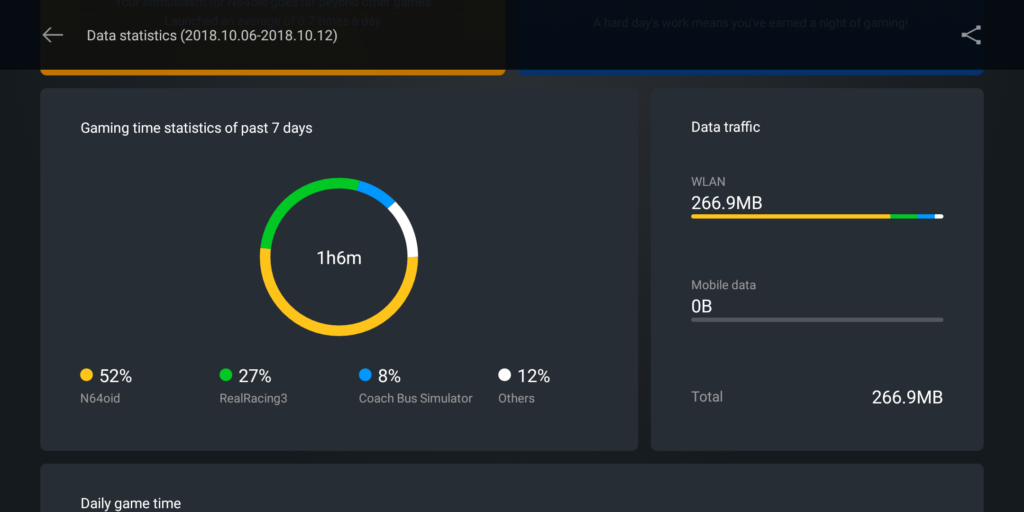This screenshot has height=512, width=1024.
Task: Tap the Total data traffic row
Action: [816, 397]
